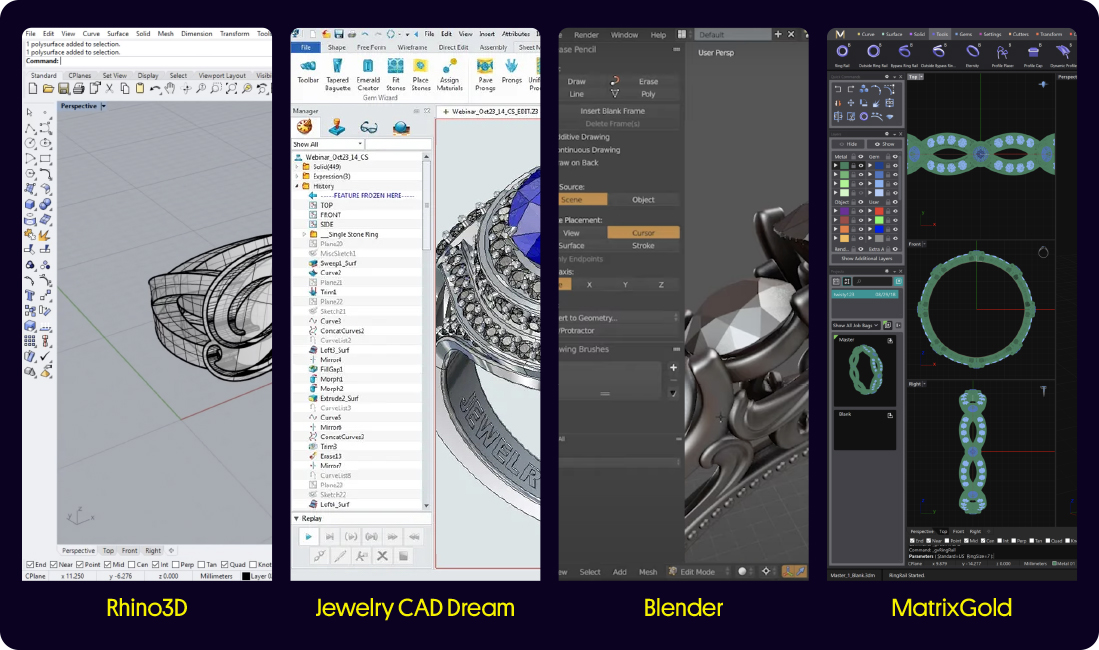Switch to the Shape ribbon tab
This screenshot has width=1099, height=650.
(x=337, y=48)
